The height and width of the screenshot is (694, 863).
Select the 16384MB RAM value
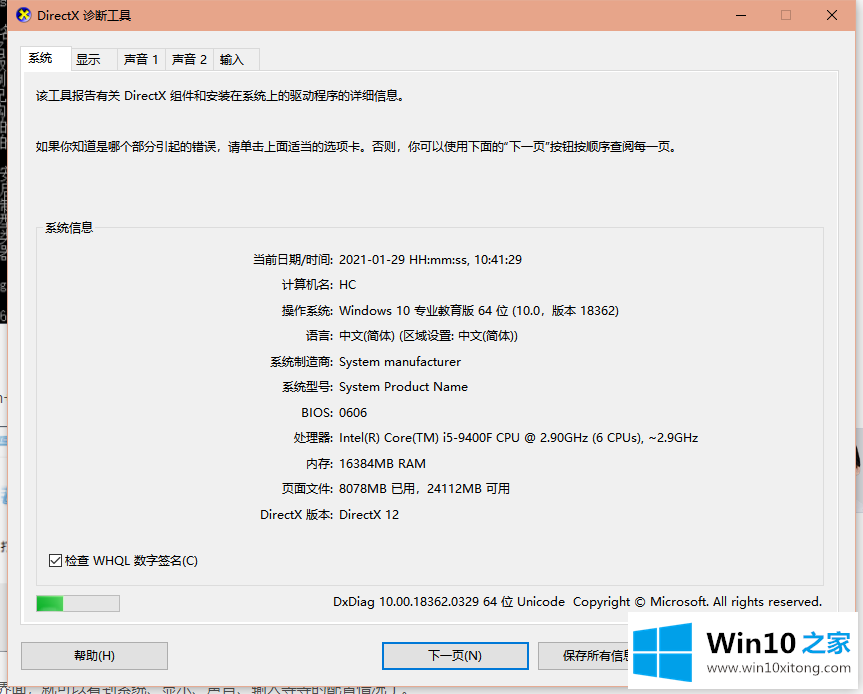tap(382, 463)
